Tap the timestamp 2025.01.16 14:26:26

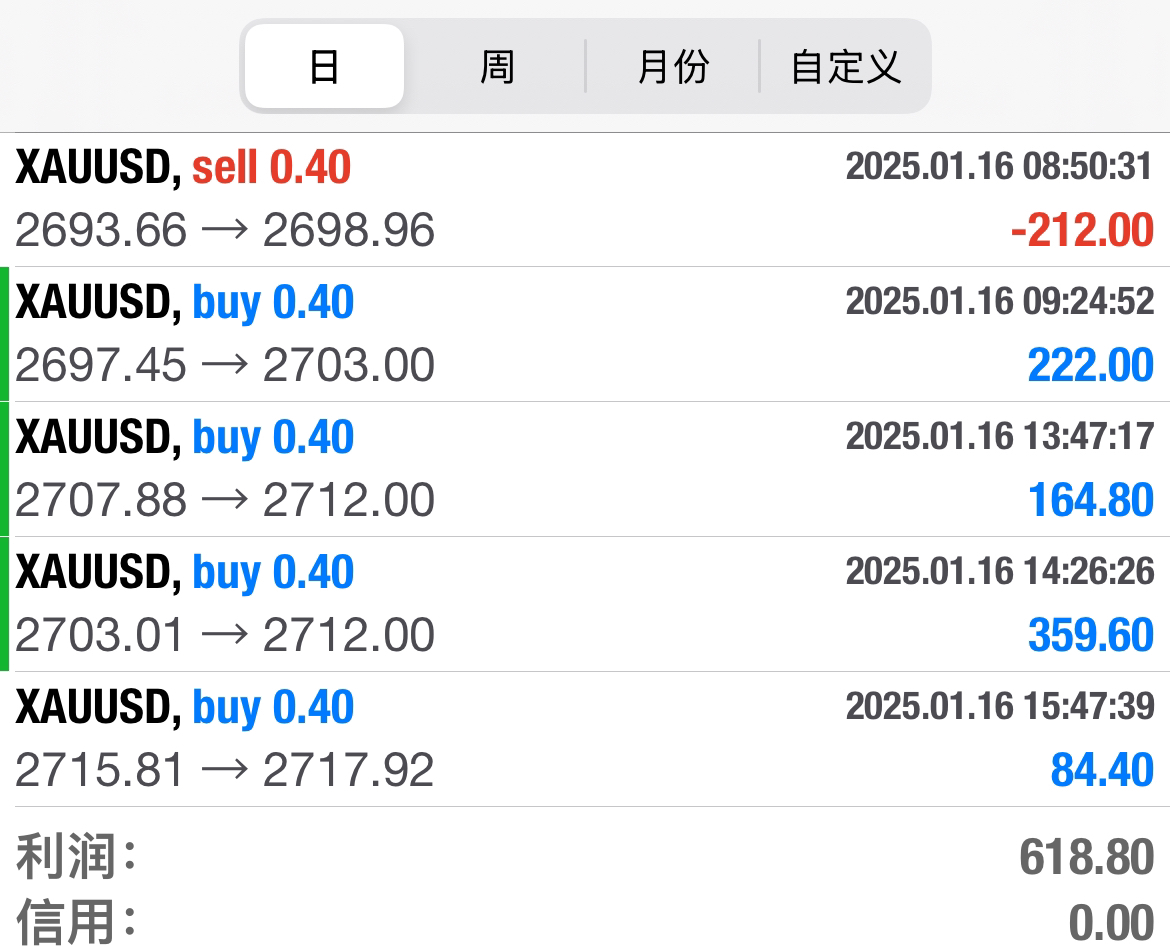point(999,571)
